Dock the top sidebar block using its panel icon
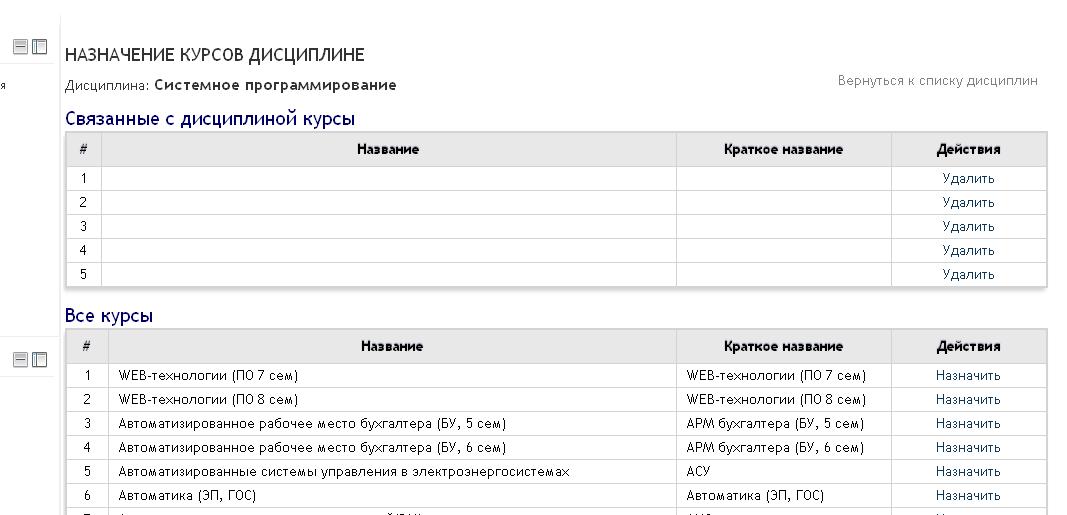This screenshot has height=515, width=1067. 40,46
